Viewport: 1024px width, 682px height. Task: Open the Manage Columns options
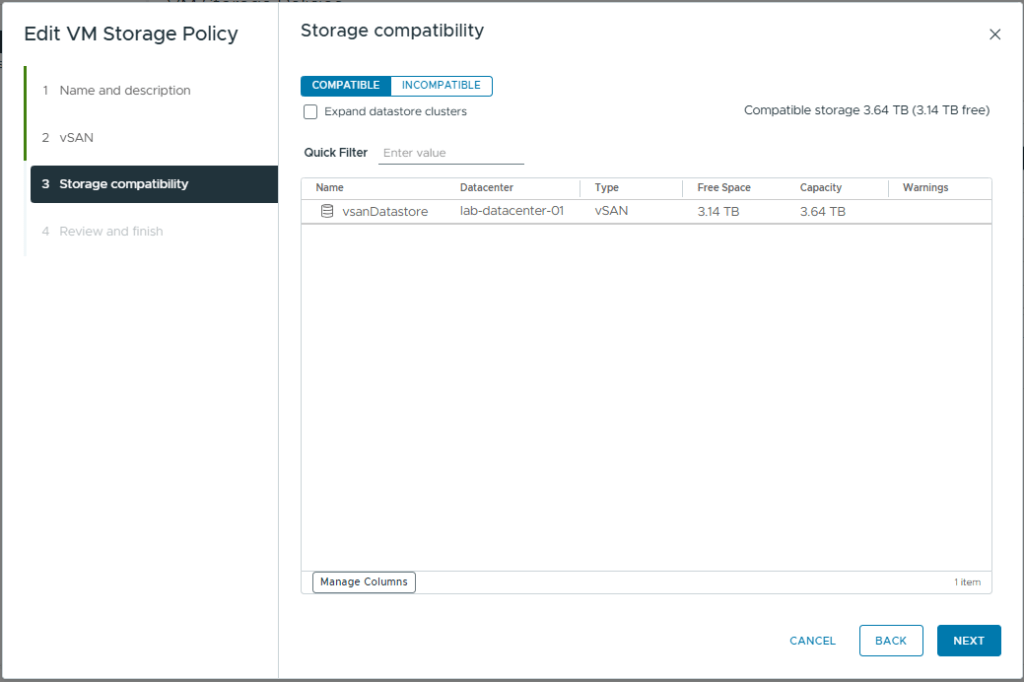coord(364,582)
